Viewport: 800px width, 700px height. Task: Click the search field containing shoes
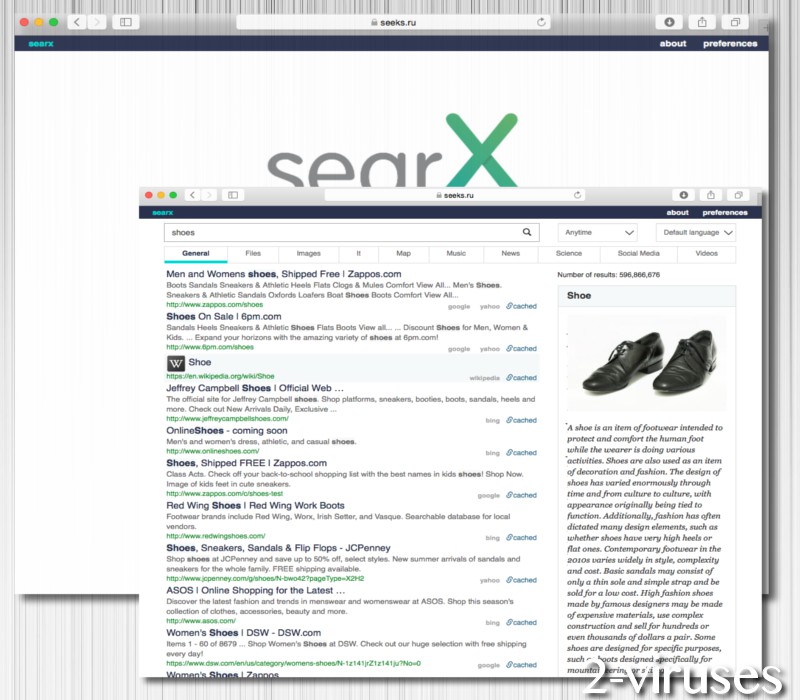coord(340,232)
